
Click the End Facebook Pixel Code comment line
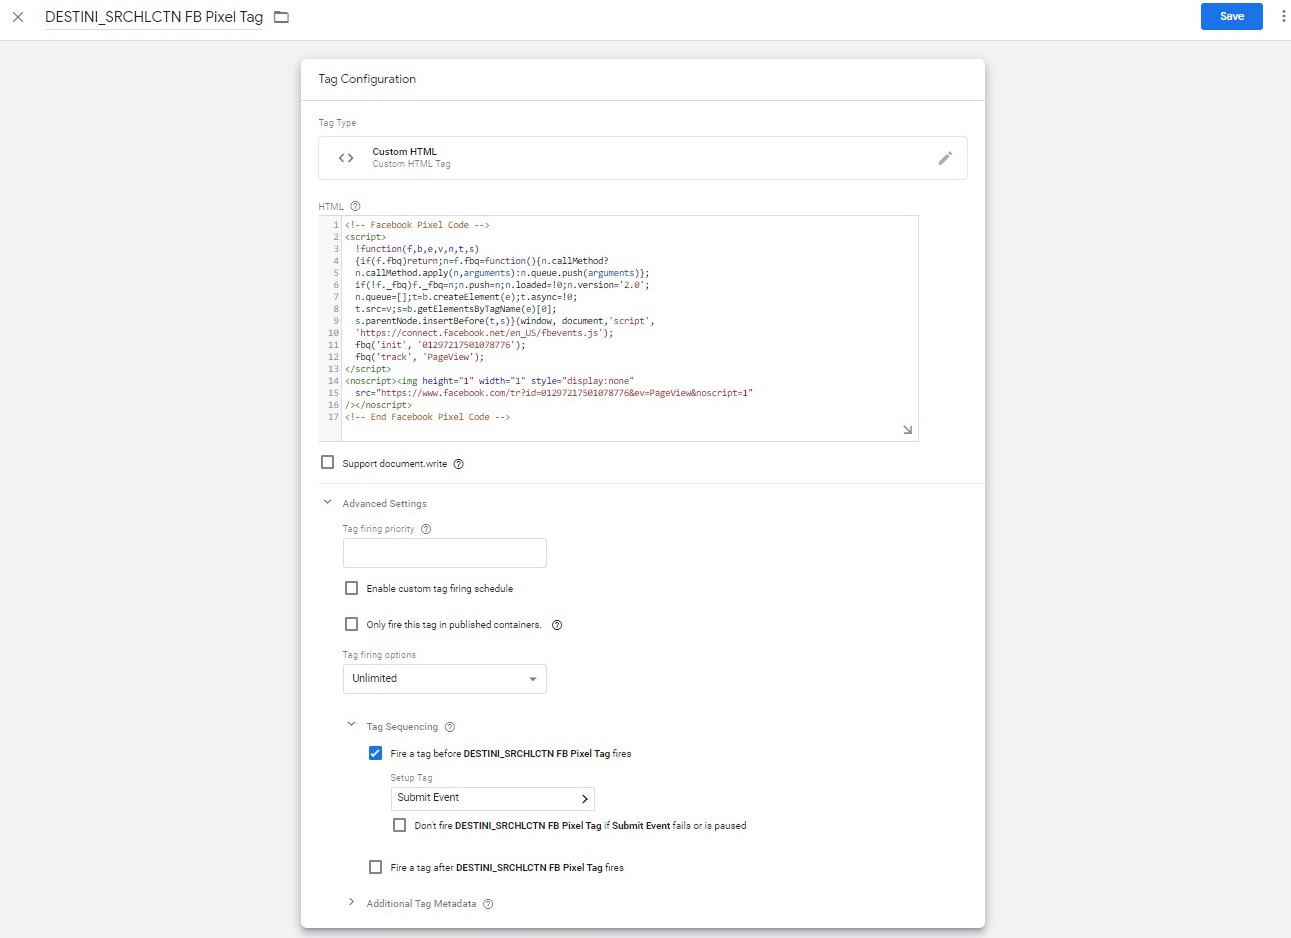(427, 417)
